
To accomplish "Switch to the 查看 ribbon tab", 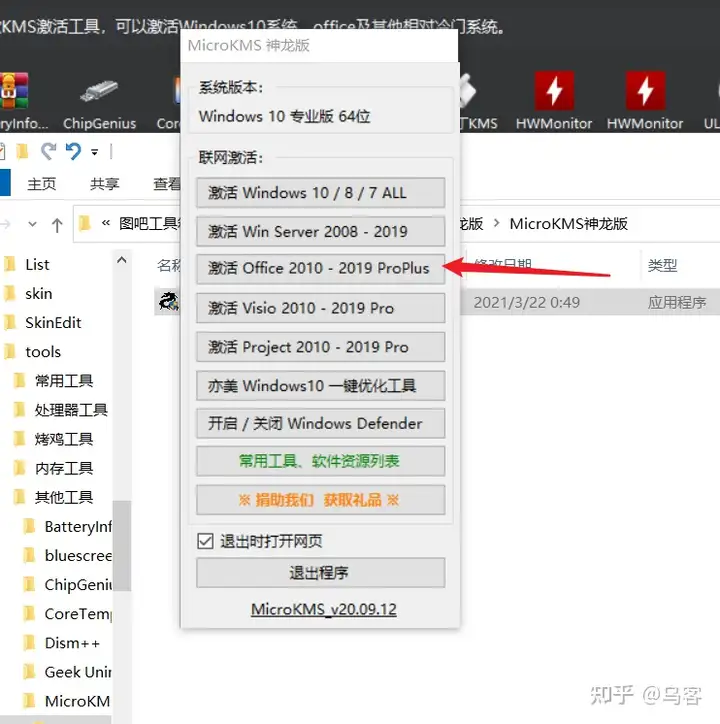I will tap(166, 184).
